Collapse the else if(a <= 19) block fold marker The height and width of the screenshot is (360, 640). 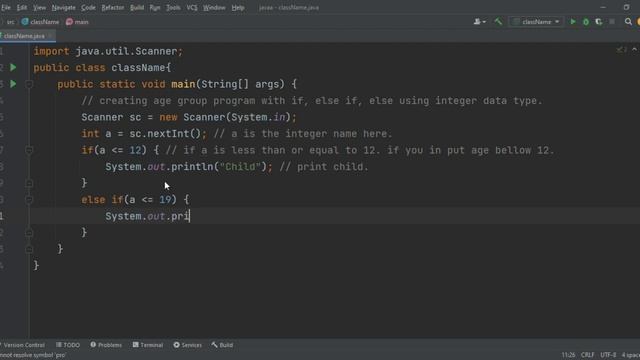click(29, 200)
